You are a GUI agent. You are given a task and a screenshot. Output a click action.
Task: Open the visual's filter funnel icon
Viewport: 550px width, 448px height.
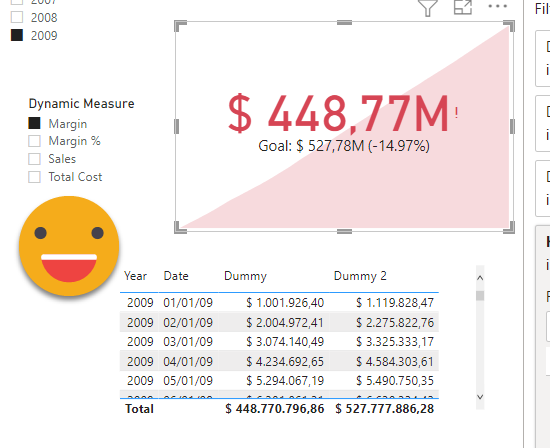[428, 7]
